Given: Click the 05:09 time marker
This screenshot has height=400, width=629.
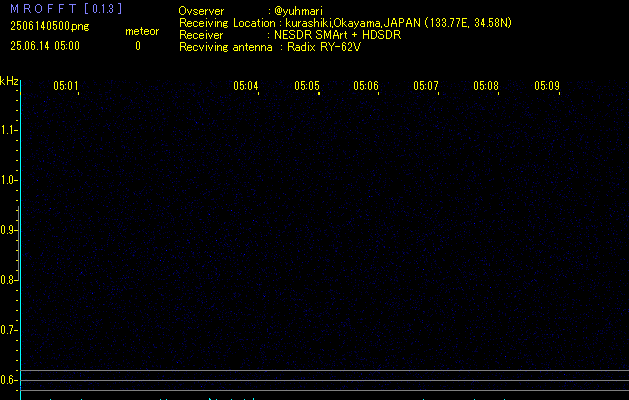Looking at the screenshot, I should click(547, 86).
